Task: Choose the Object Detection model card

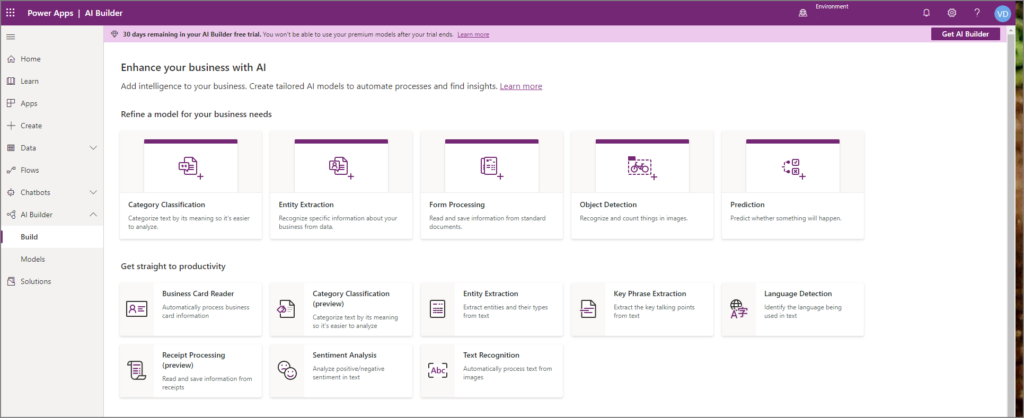Action: pyautogui.click(x=641, y=185)
